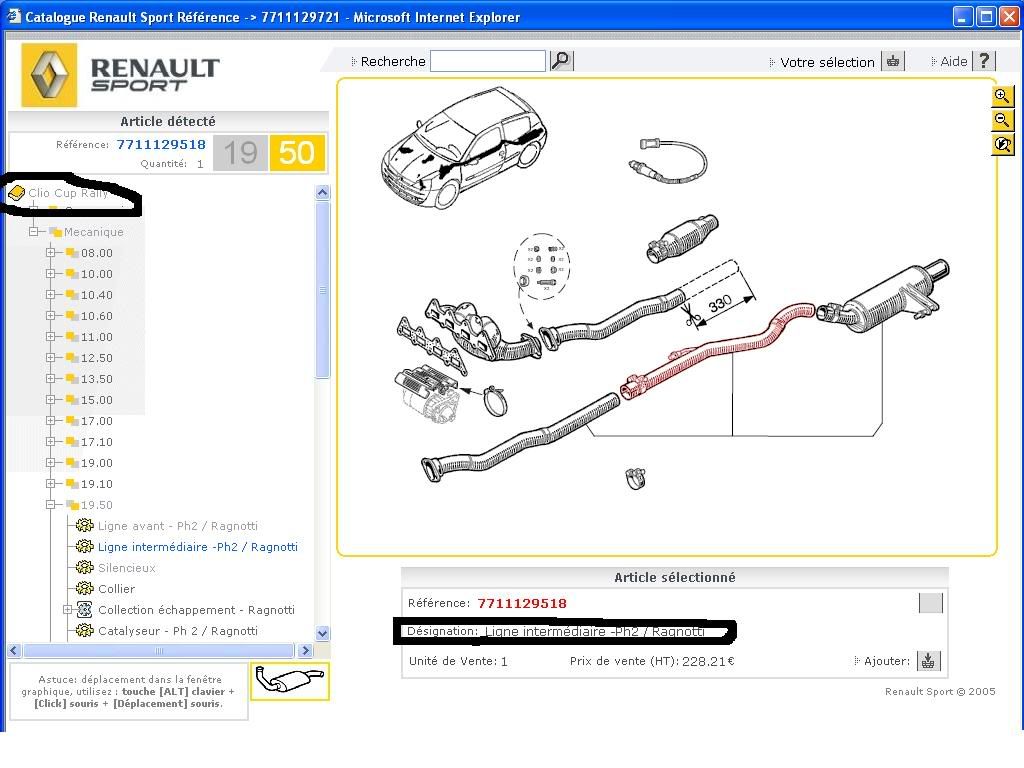The image size is (1024, 768).
Task: Collapse the 19.50 tree node
Action: pos(50,505)
